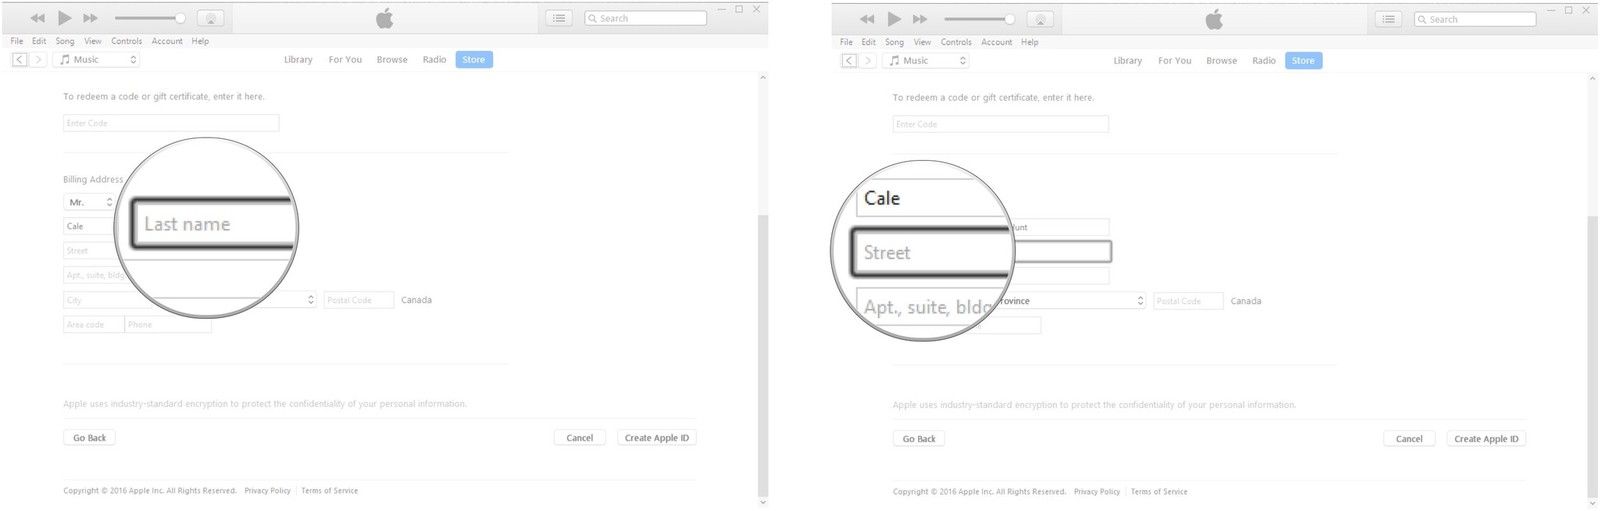The width and height of the screenshot is (1600, 511).
Task: Click the Enter Code field in the left window
Action: click(x=171, y=123)
